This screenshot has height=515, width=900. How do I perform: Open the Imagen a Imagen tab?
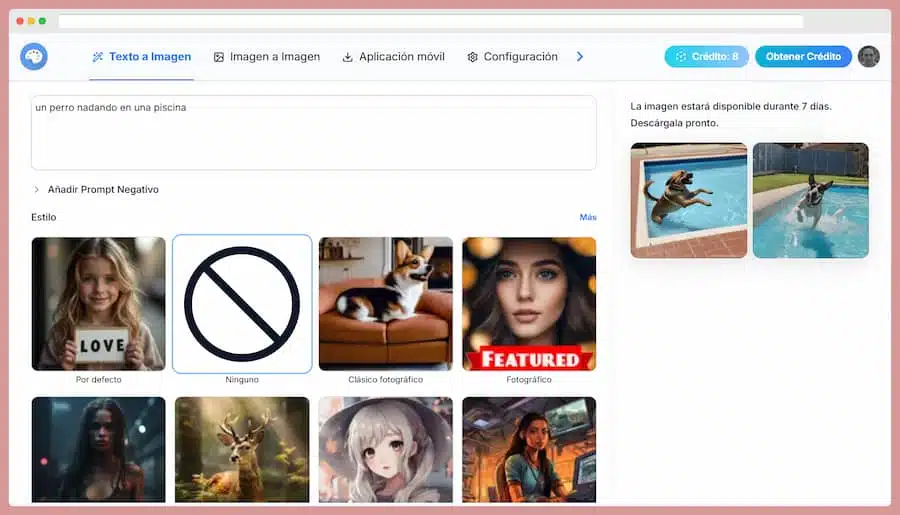pos(267,57)
